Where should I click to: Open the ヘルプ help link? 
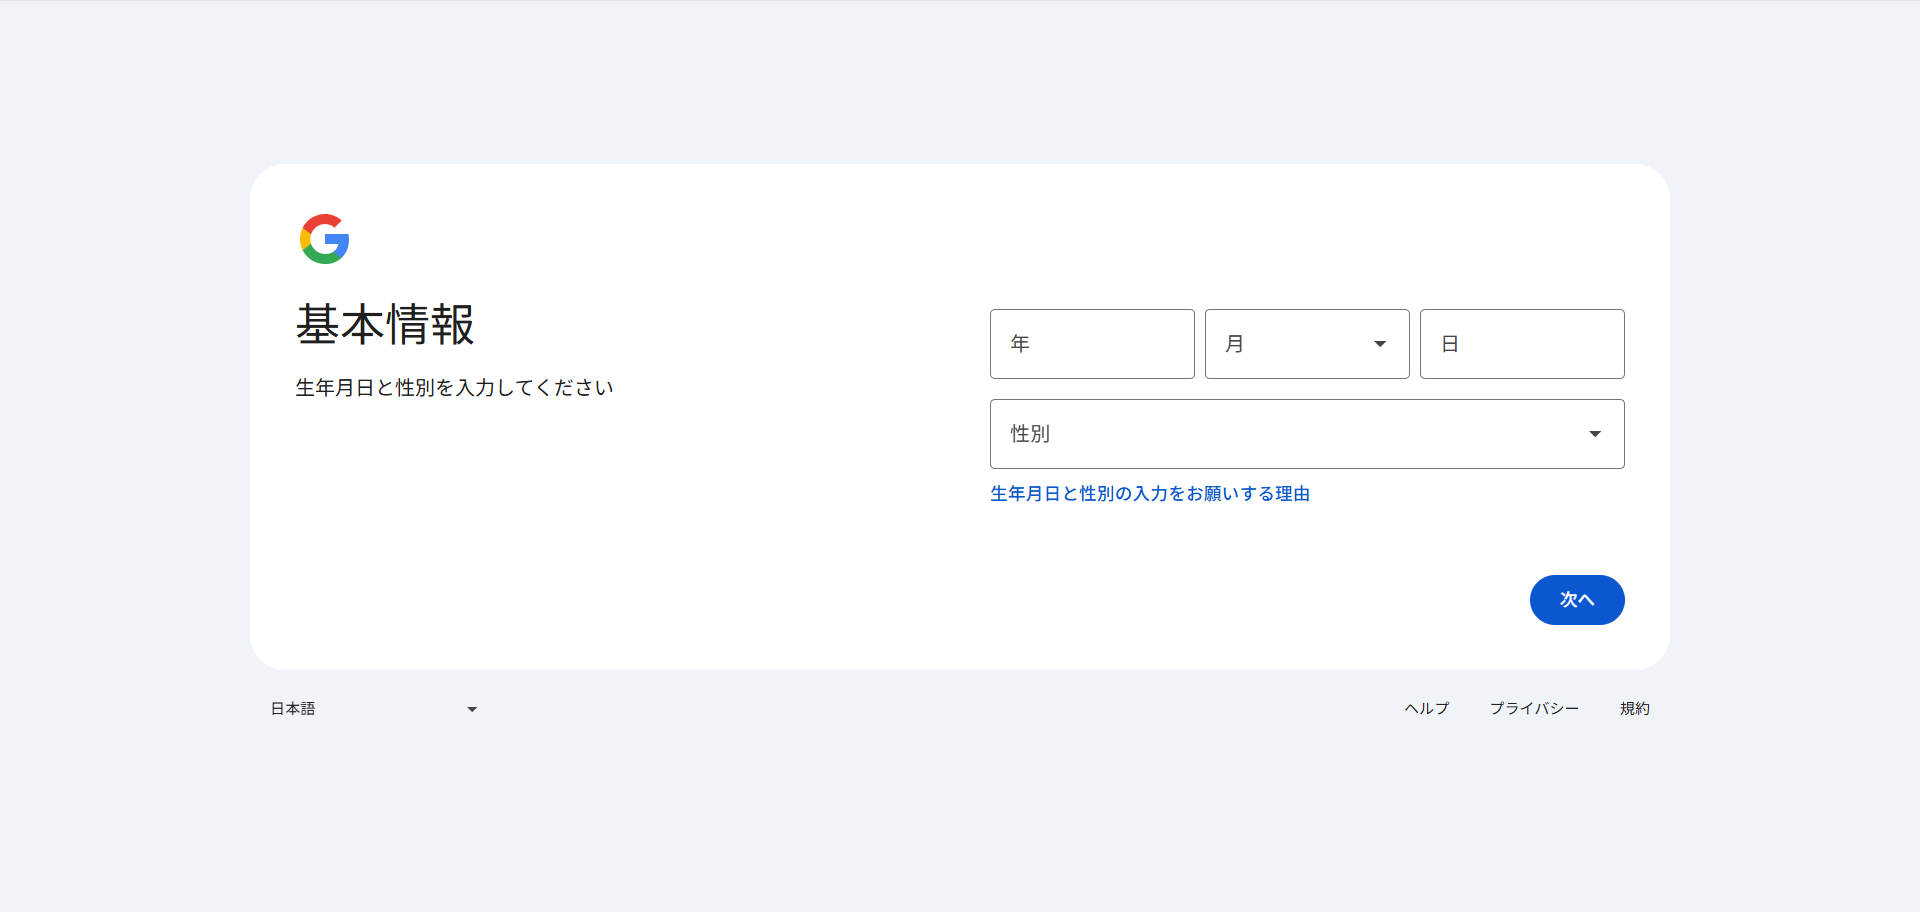click(1425, 709)
